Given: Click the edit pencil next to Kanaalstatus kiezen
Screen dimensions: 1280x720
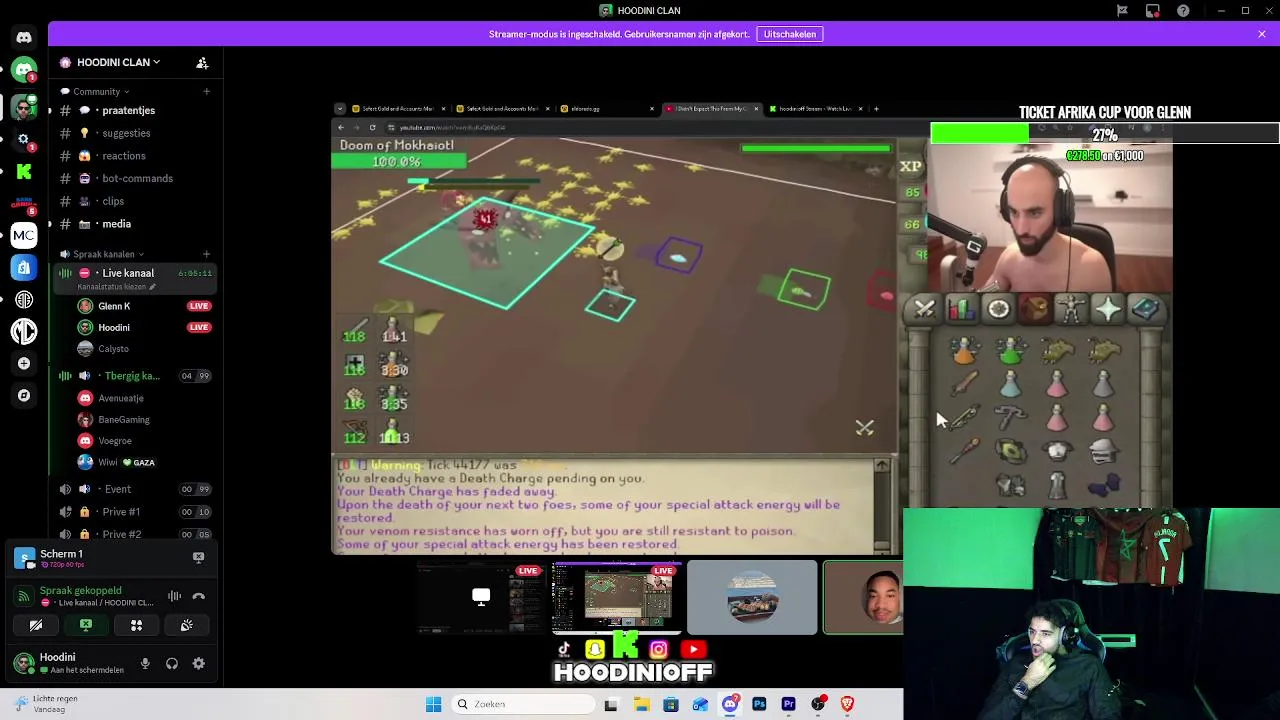Looking at the screenshot, I should [153, 287].
